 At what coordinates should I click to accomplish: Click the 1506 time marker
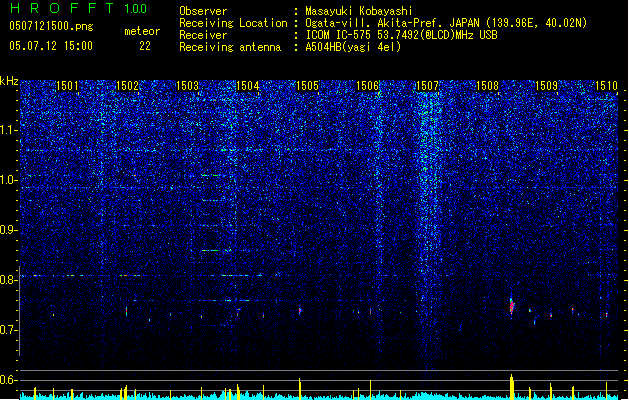(x=367, y=86)
